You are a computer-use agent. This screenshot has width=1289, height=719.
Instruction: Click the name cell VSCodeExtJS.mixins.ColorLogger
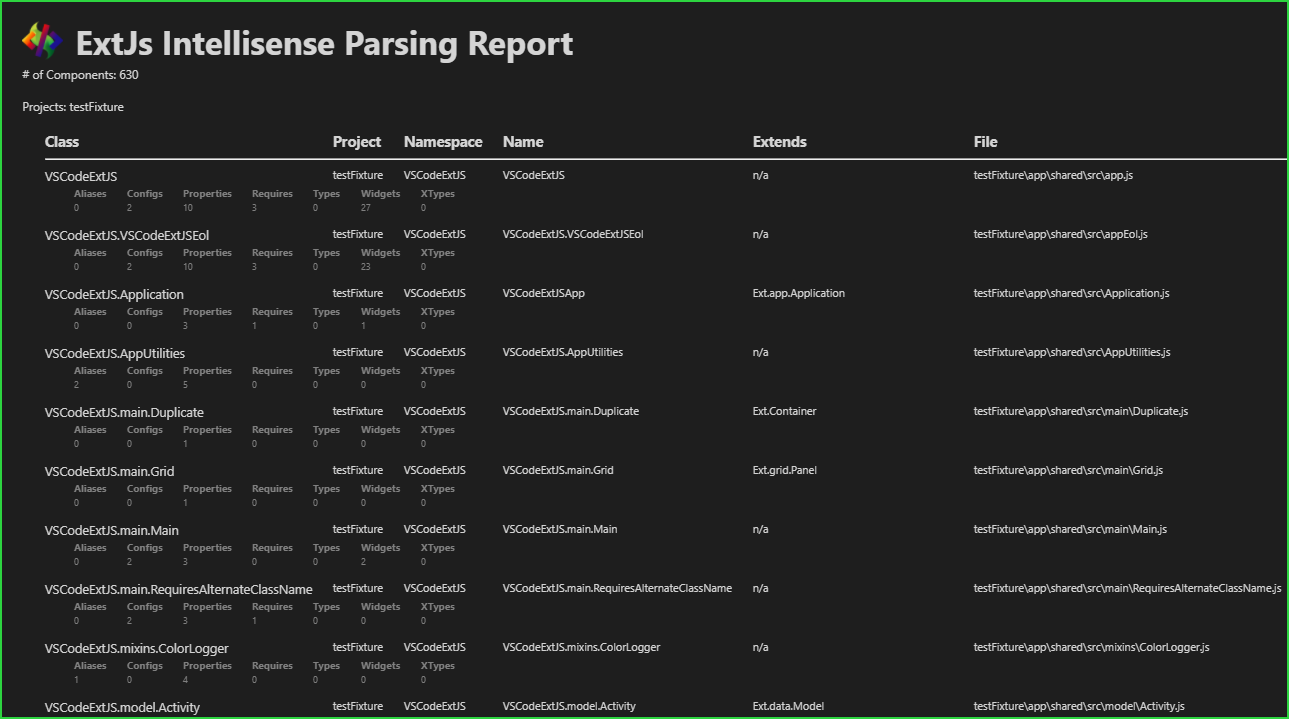[581, 648]
